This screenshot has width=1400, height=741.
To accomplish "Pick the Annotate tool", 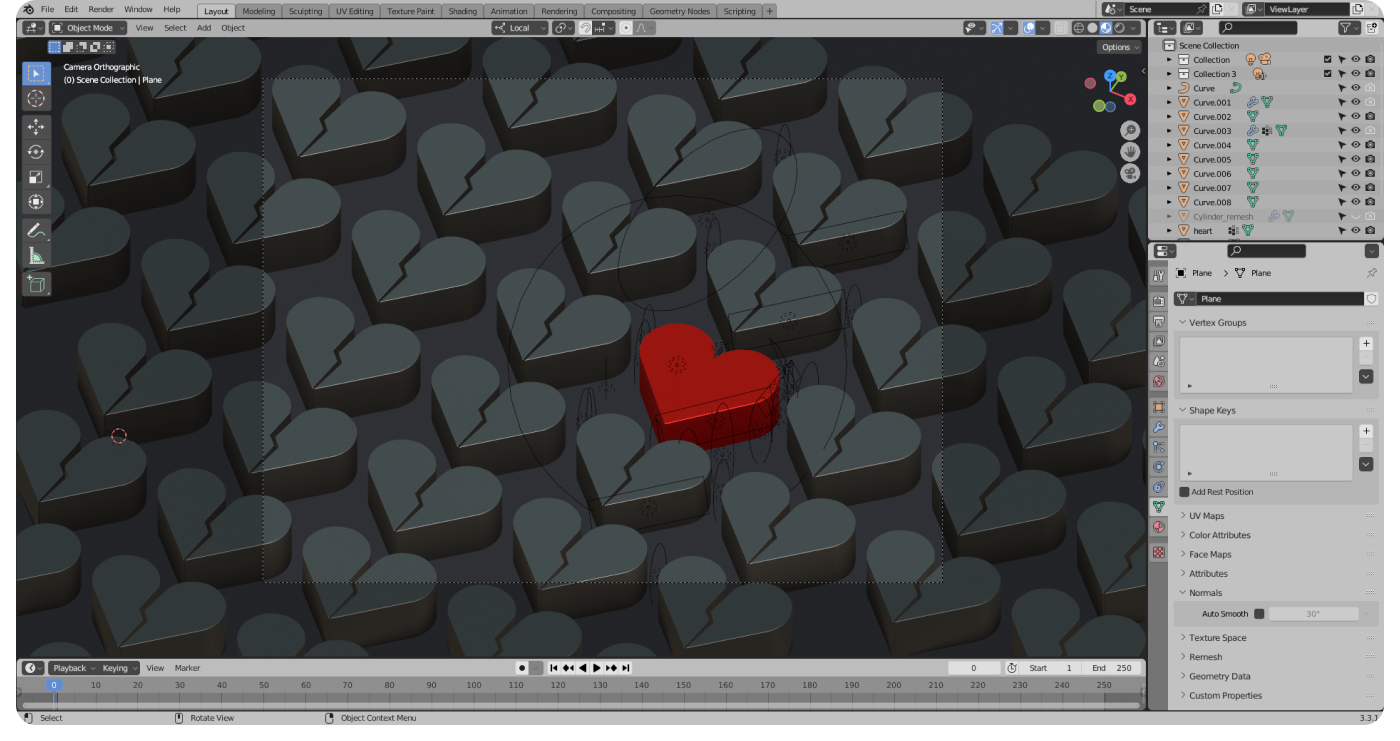I will [36, 230].
